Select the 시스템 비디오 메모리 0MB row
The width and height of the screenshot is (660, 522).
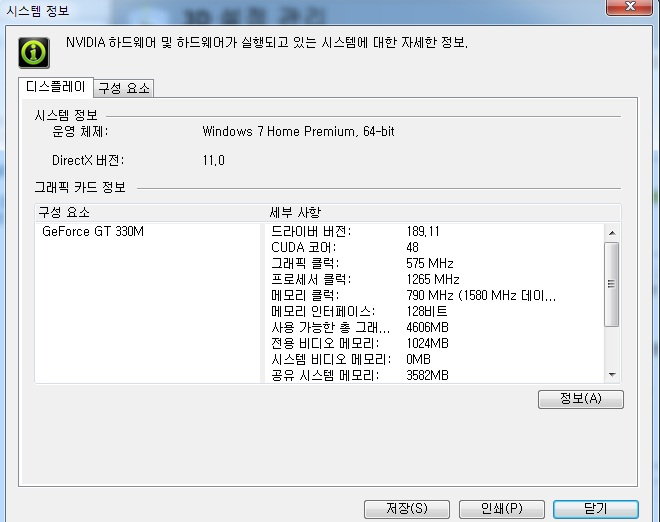[435, 360]
